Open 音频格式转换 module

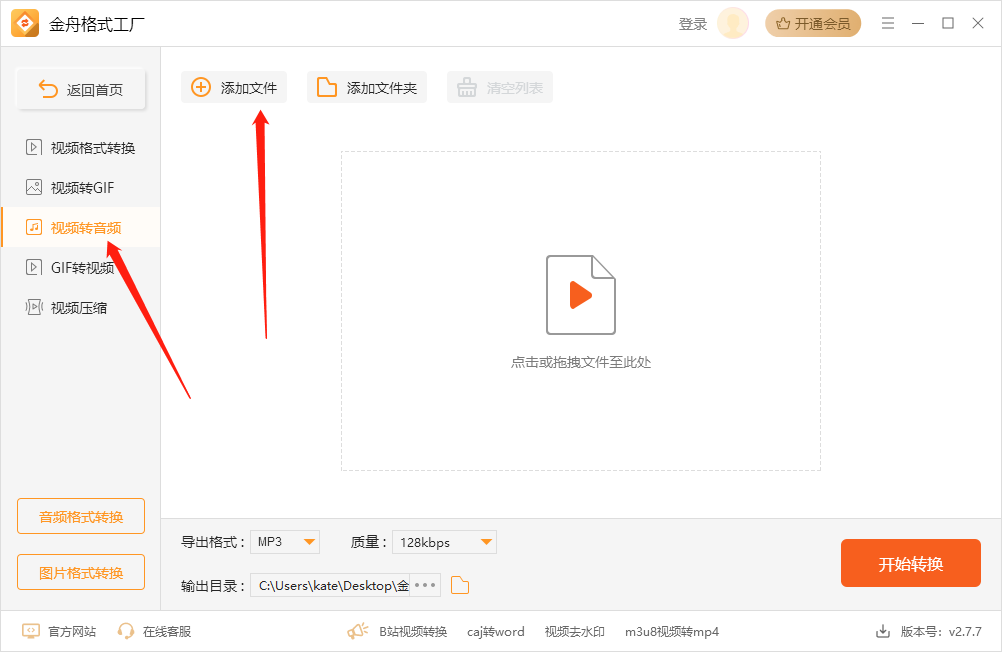point(81,516)
